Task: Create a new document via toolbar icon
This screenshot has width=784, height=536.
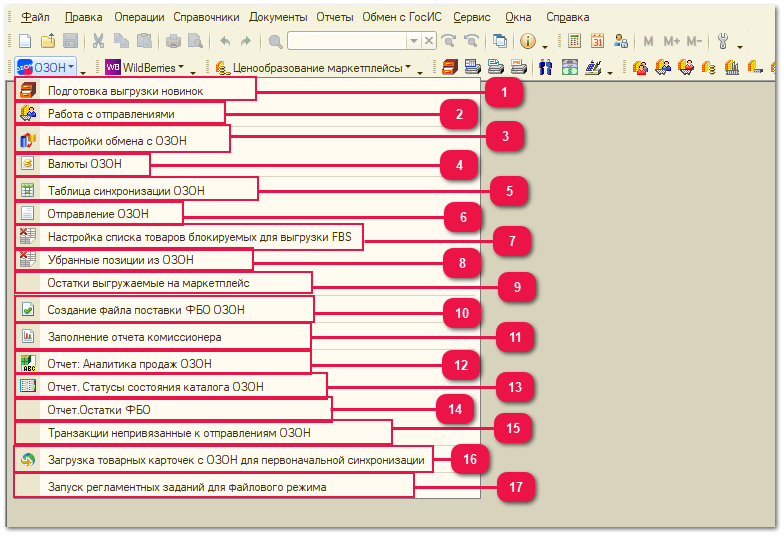Action: point(24,42)
